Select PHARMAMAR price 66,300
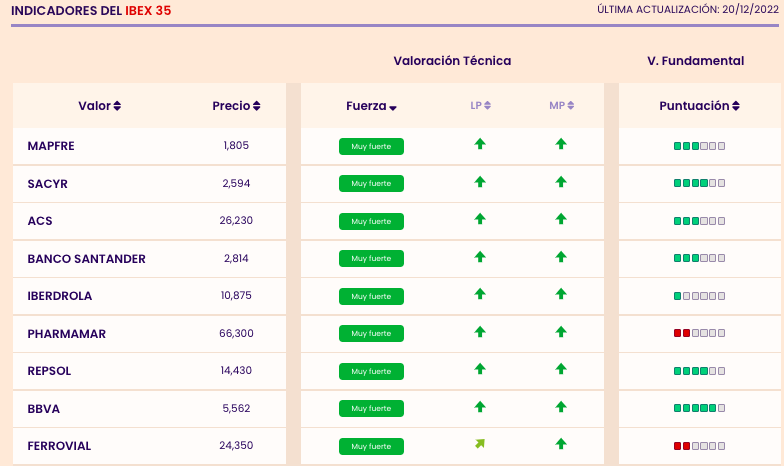 [x=236, y=334]
